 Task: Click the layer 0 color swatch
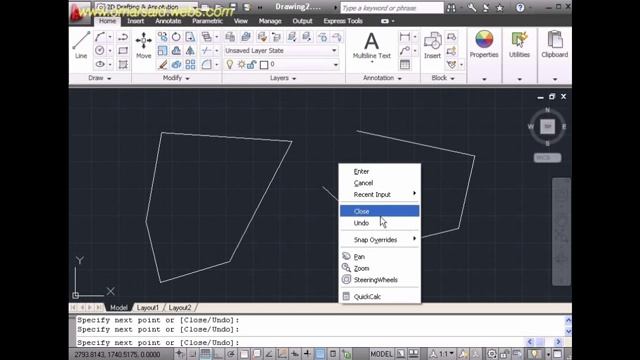(264, 64)
